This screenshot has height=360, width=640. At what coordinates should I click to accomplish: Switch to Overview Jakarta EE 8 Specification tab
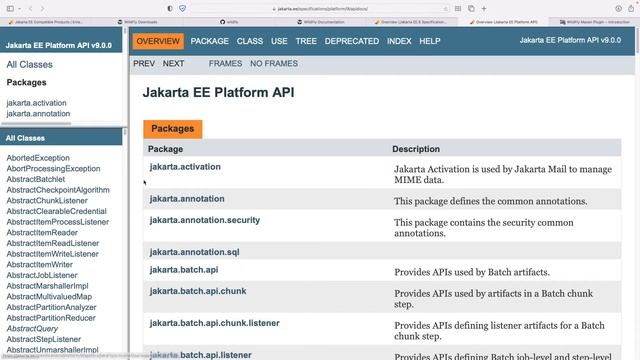click(412, 22)
